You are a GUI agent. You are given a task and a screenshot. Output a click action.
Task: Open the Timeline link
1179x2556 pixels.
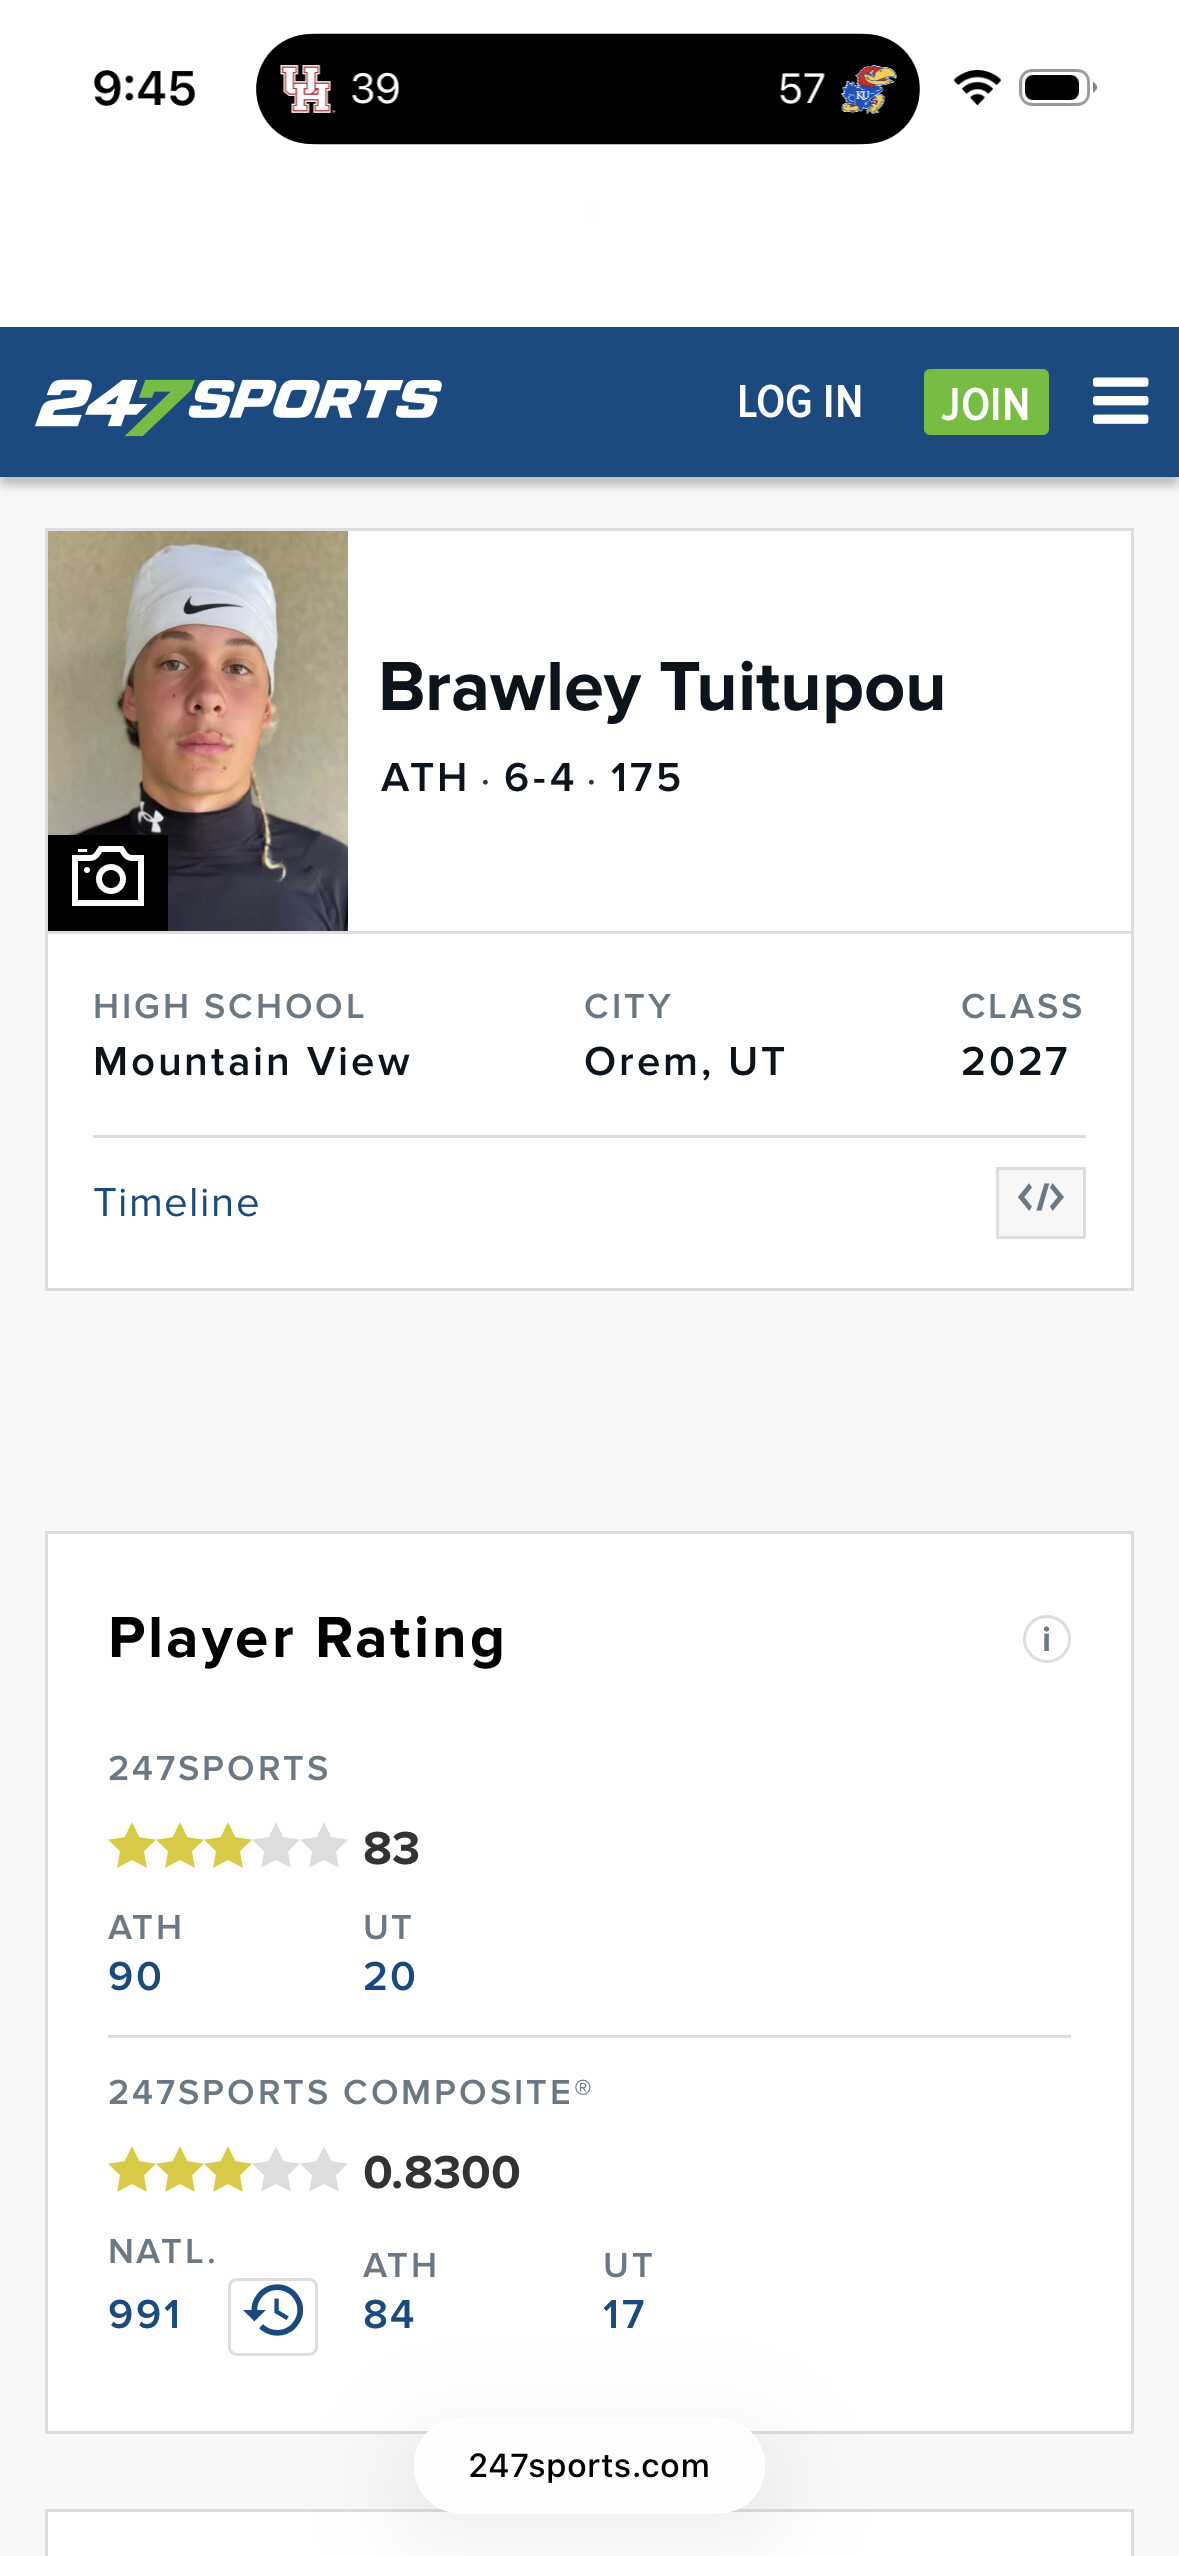click(x=176, y=1202)
